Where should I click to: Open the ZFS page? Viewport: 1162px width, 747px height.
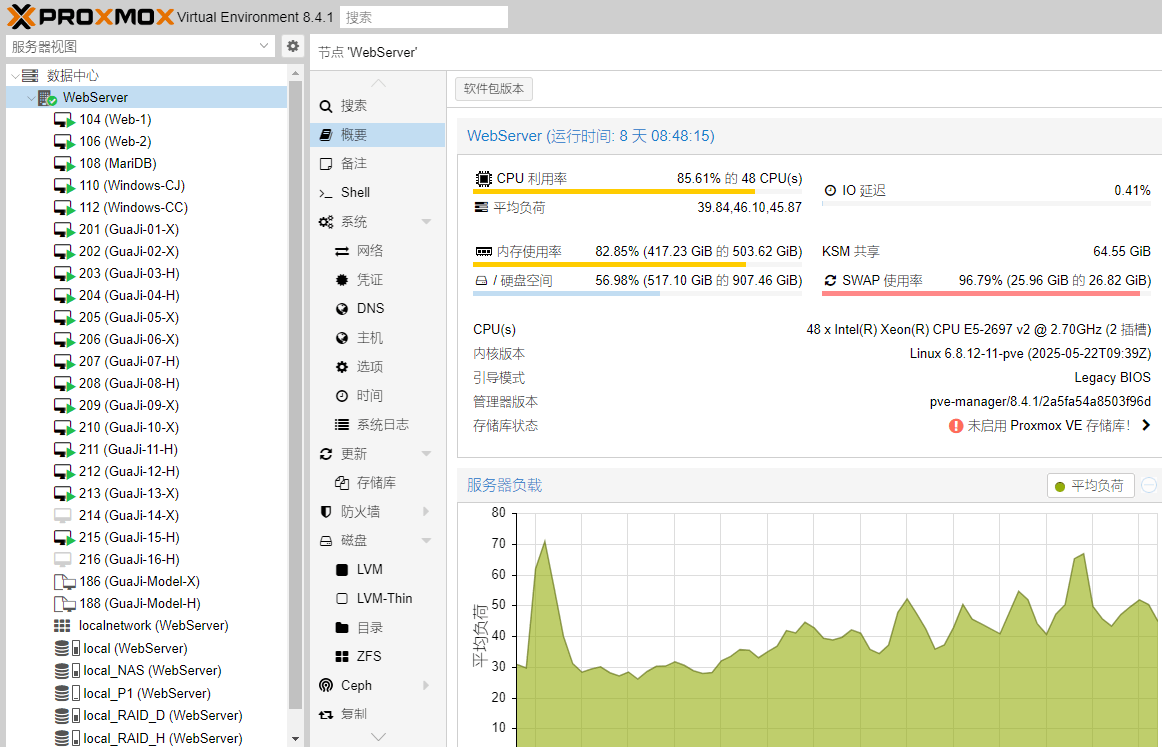(377, 657)
